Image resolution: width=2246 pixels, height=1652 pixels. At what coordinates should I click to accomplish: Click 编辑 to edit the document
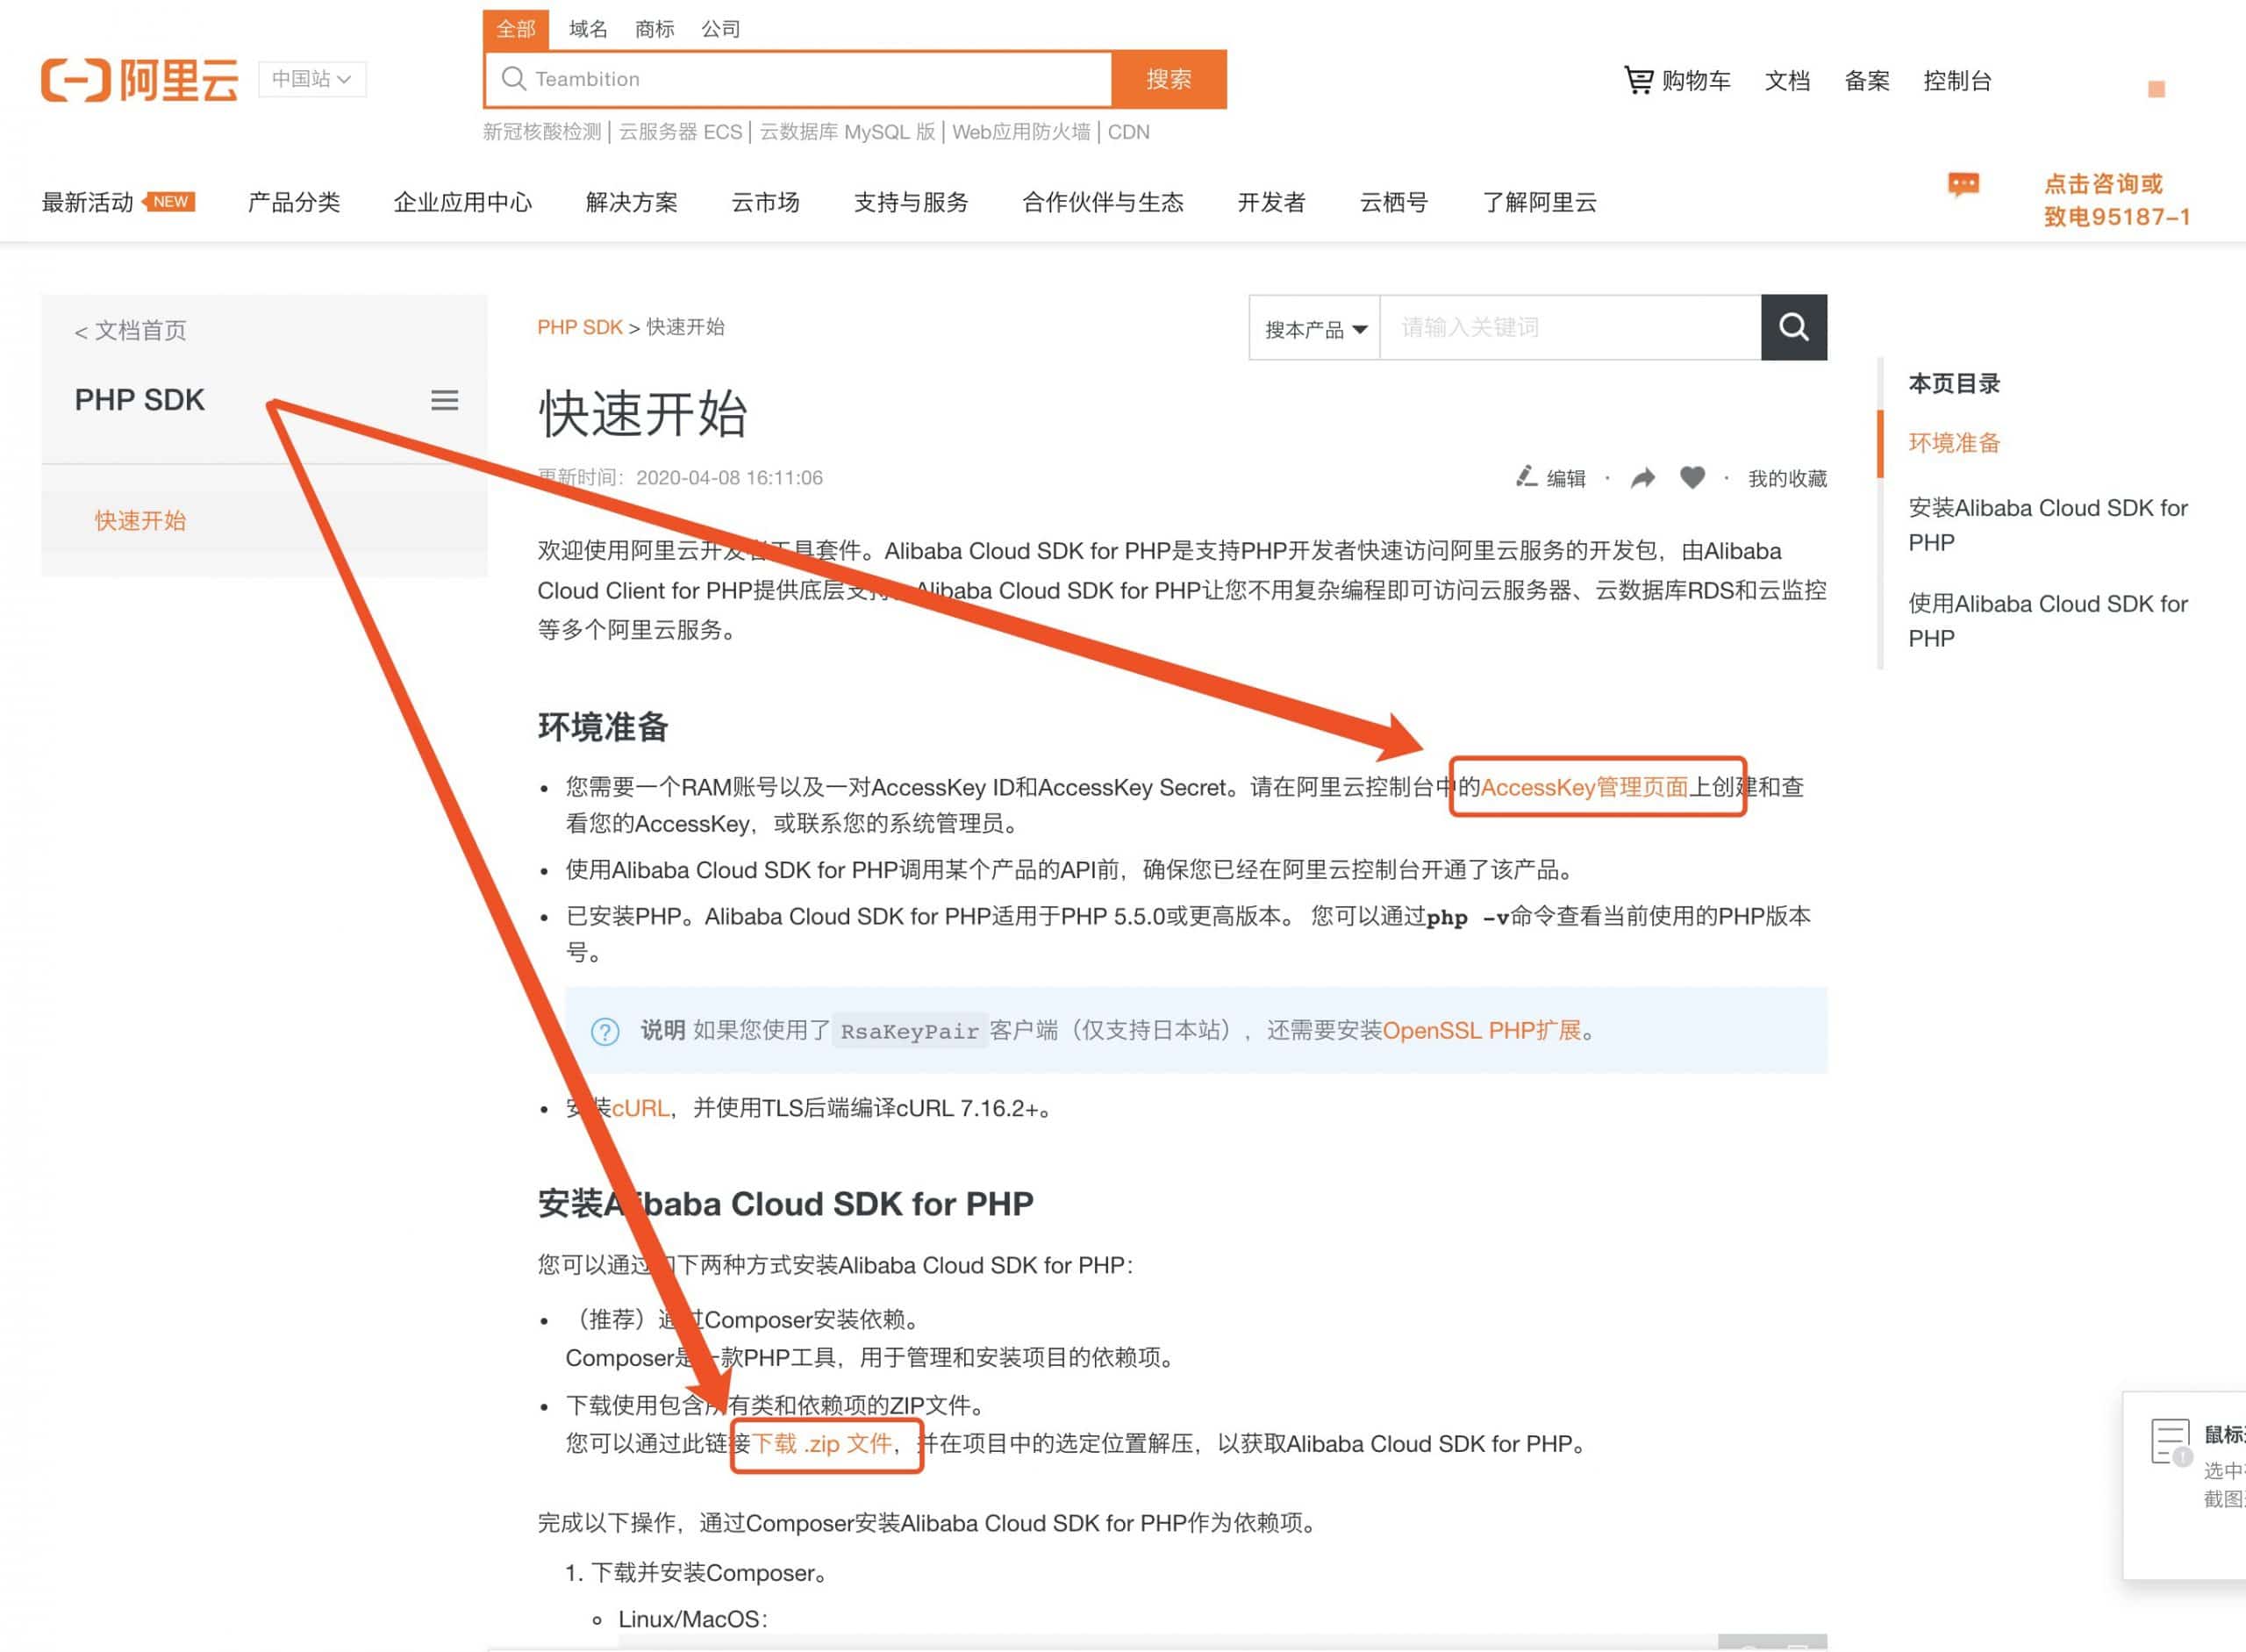(x=1566, y=478)
